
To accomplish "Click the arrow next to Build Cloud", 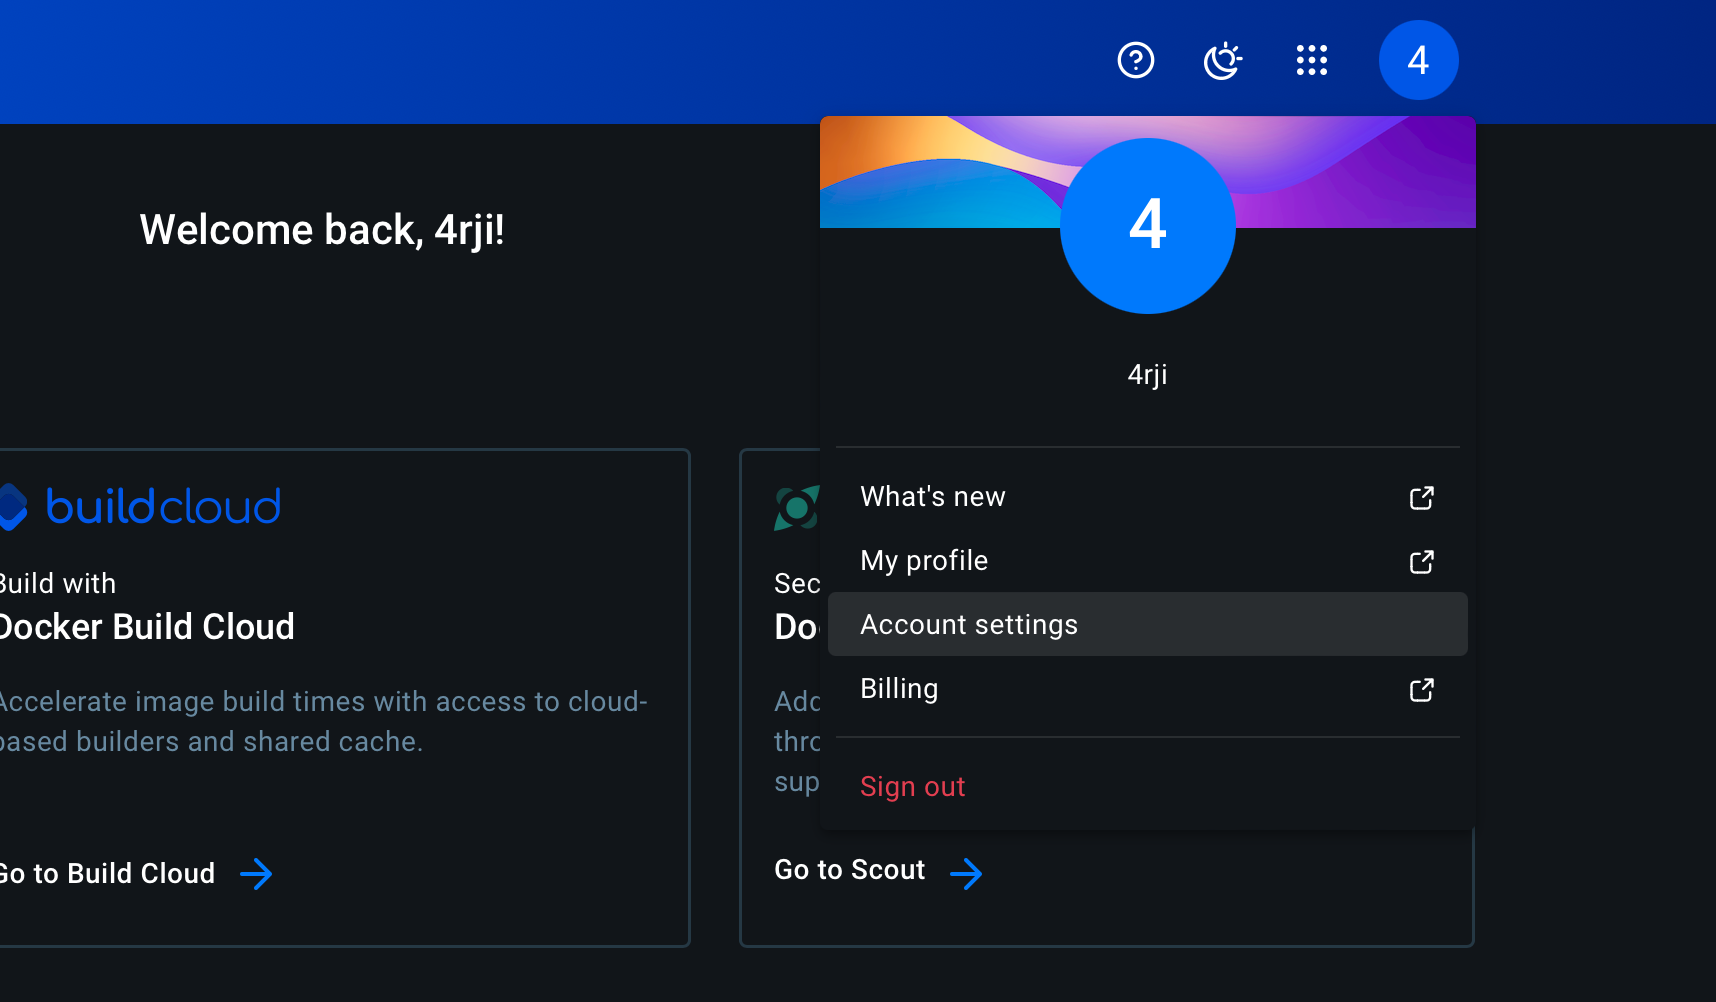I will pyautogui.click(x=256, y=874).
